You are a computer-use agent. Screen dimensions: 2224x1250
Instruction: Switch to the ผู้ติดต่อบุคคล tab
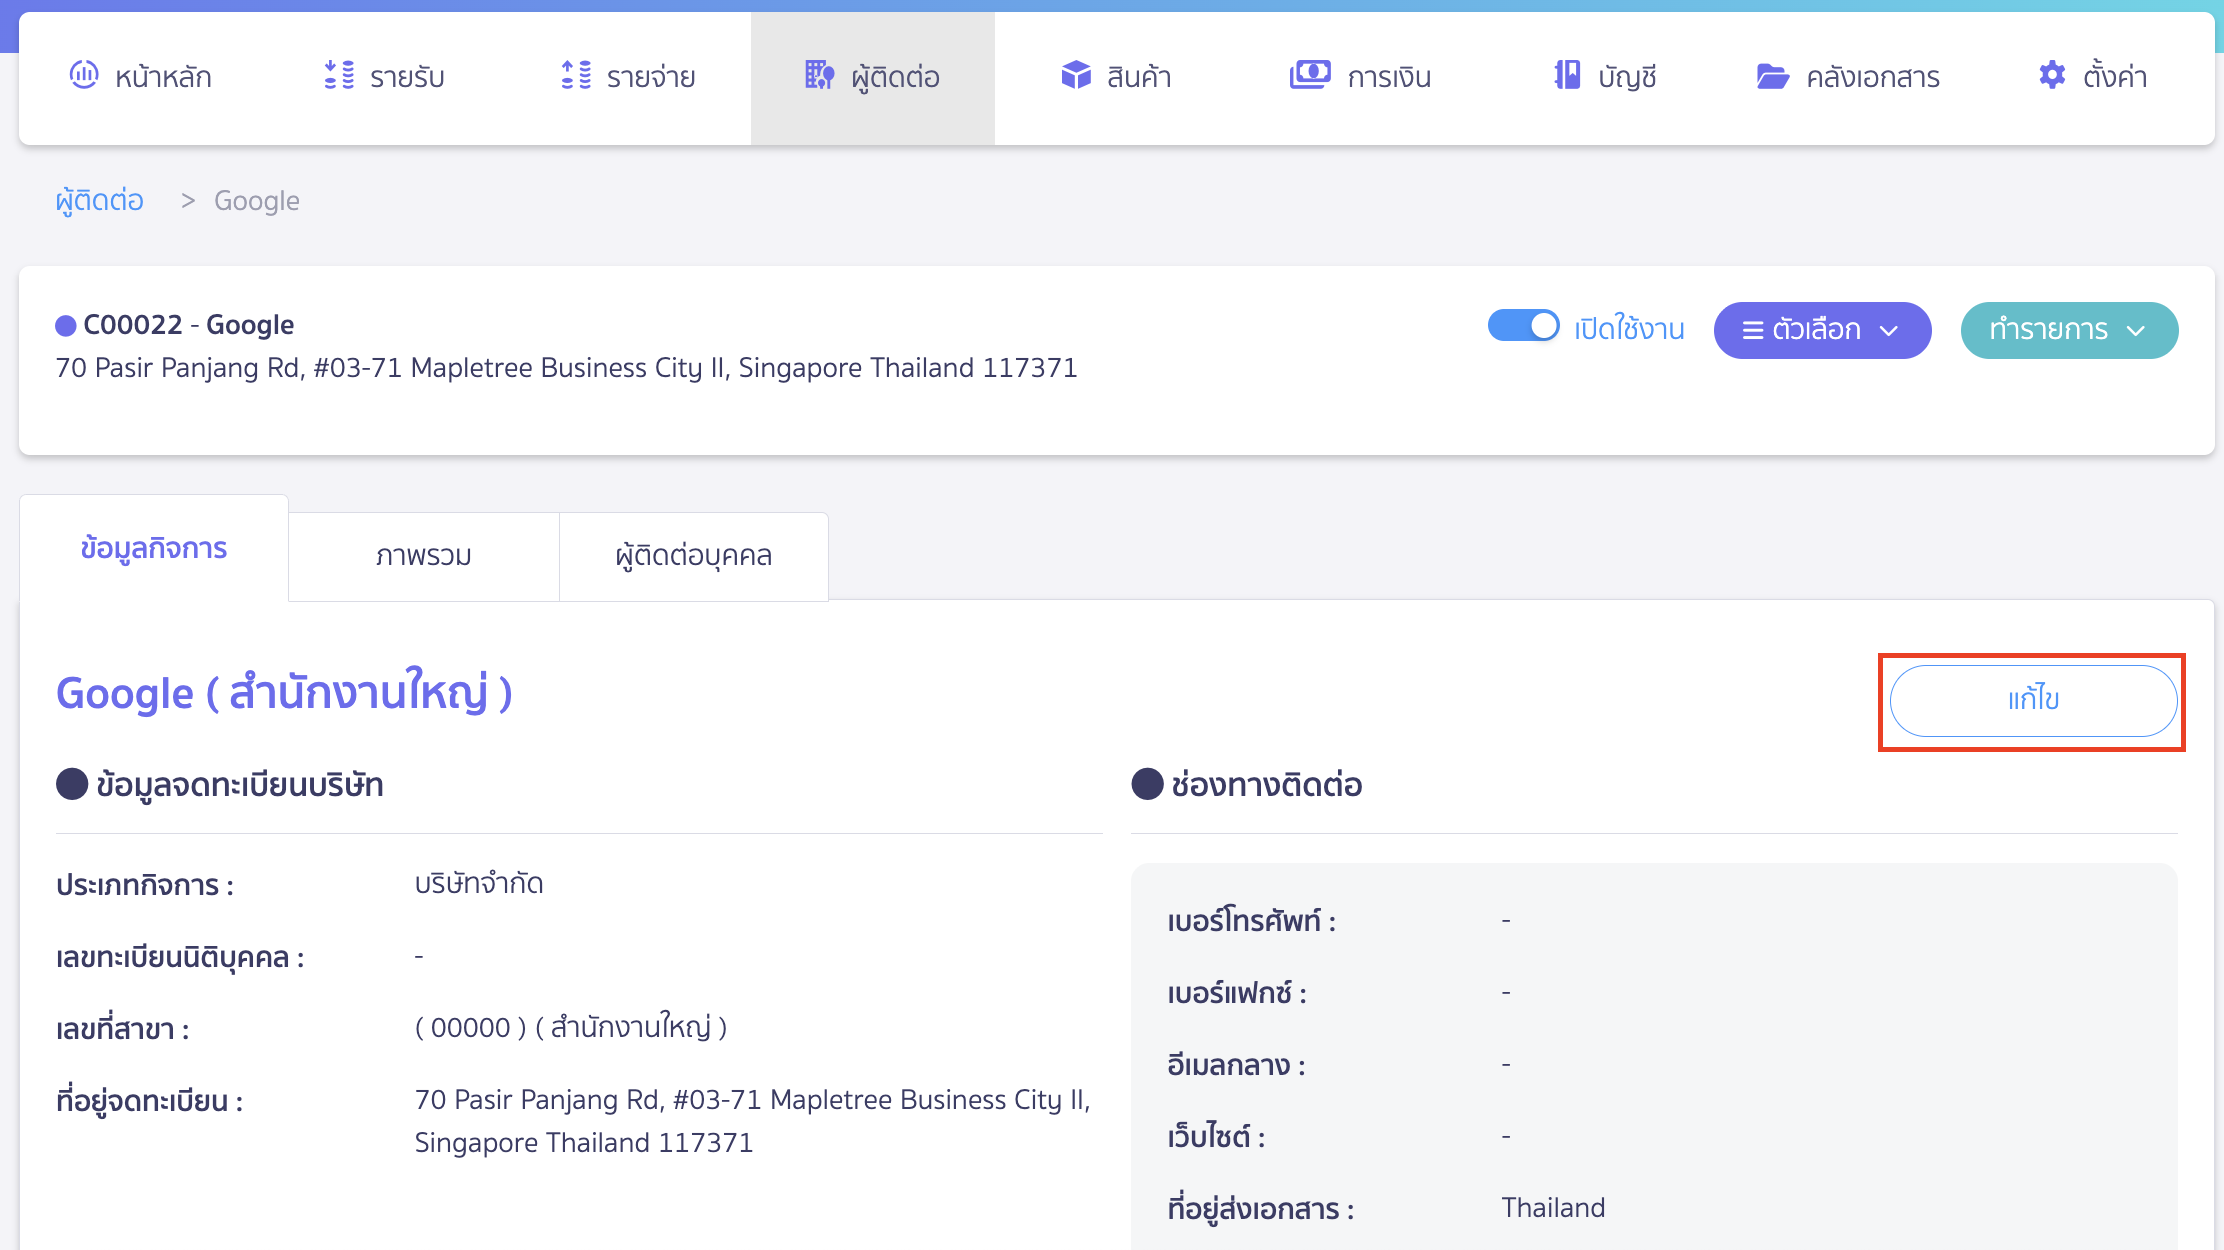(x=694, y=556)
